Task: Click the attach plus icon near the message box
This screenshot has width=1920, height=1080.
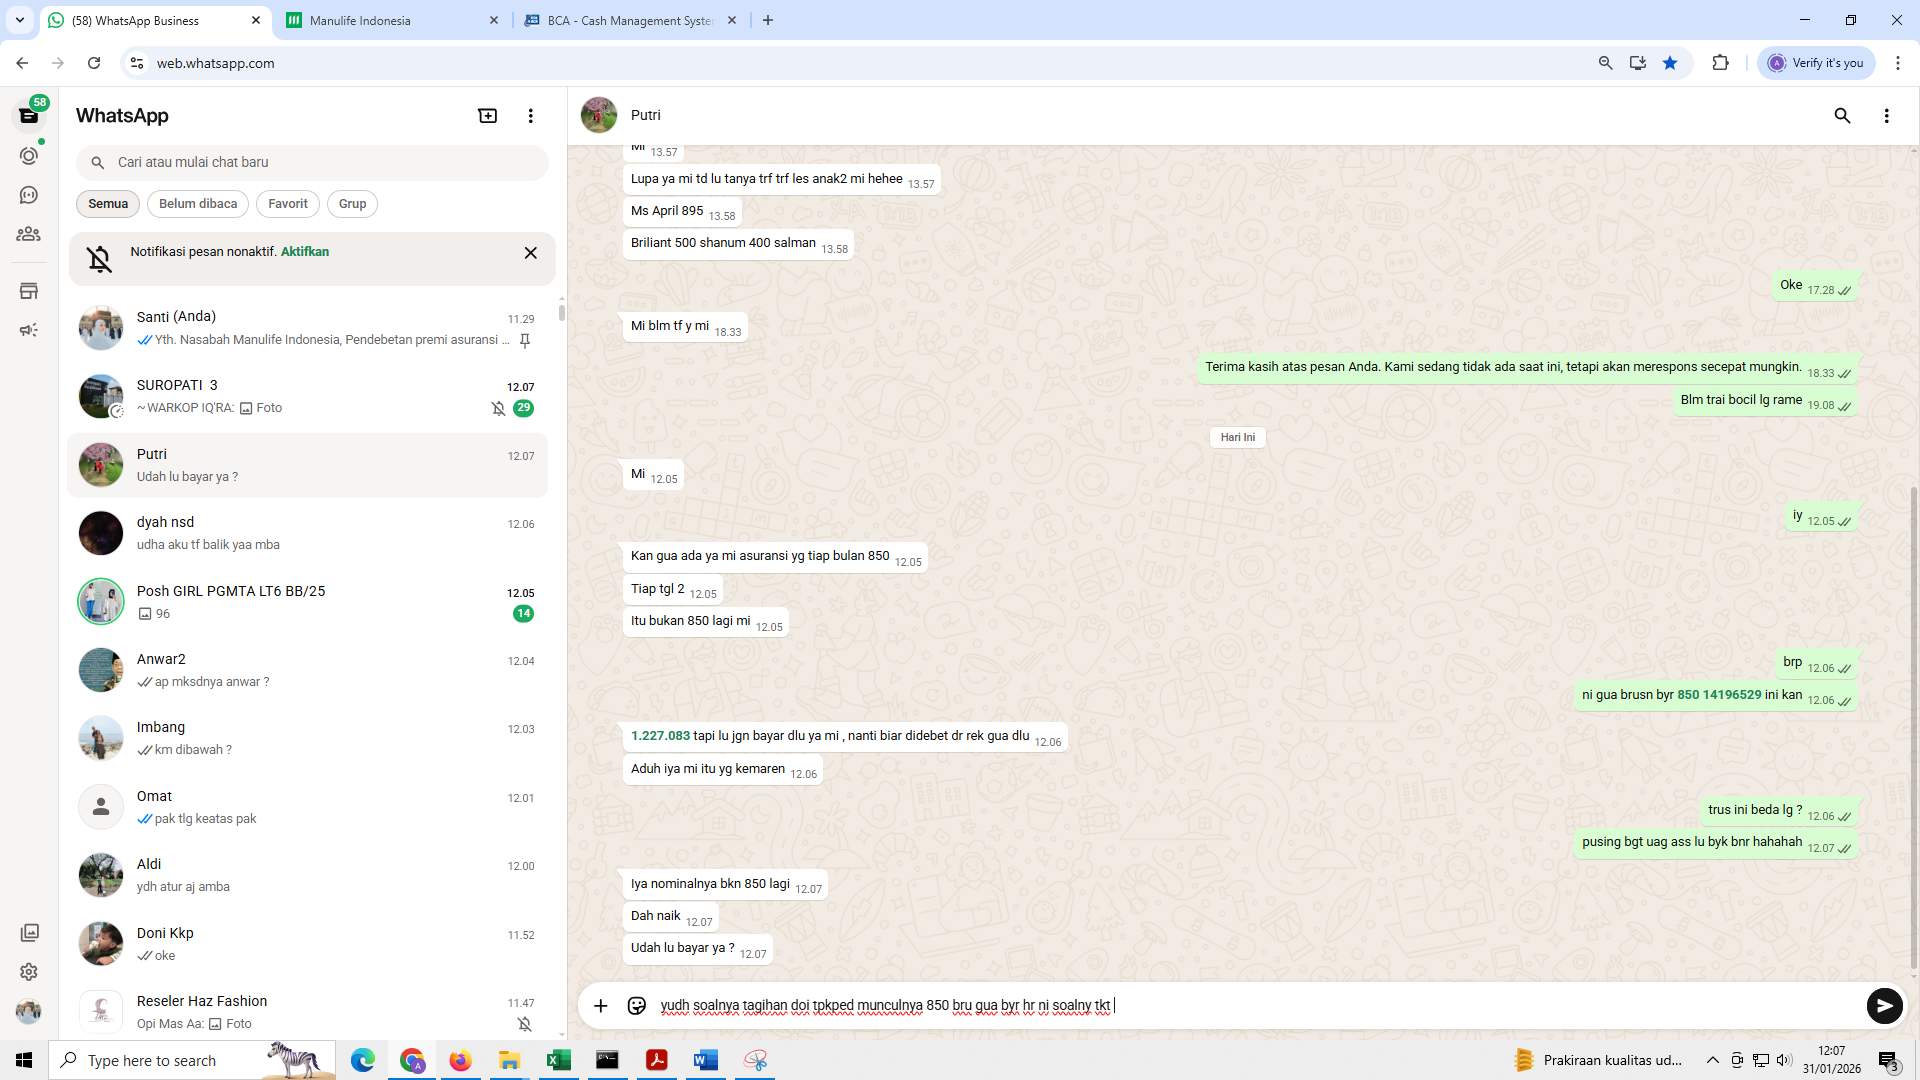Action: tap(600, 1006)
